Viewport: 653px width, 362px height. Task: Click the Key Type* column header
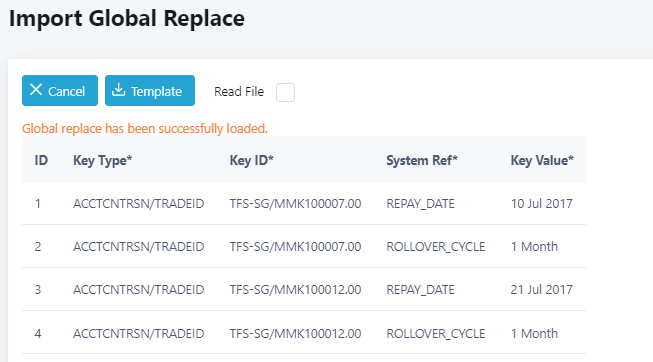102,160
